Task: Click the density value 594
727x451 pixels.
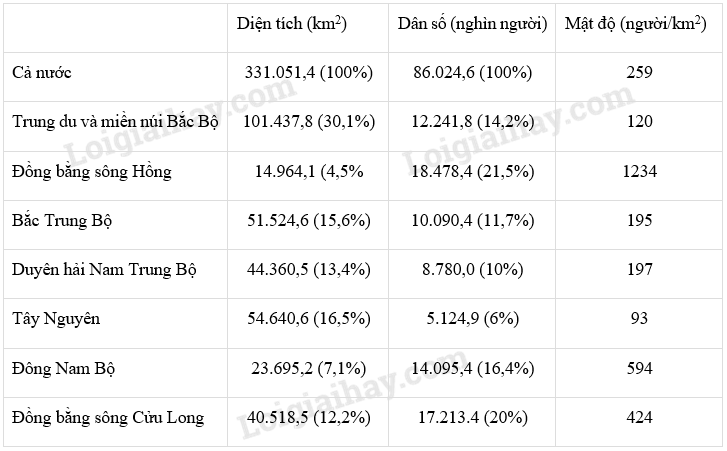Action: [x=639, y=369]
